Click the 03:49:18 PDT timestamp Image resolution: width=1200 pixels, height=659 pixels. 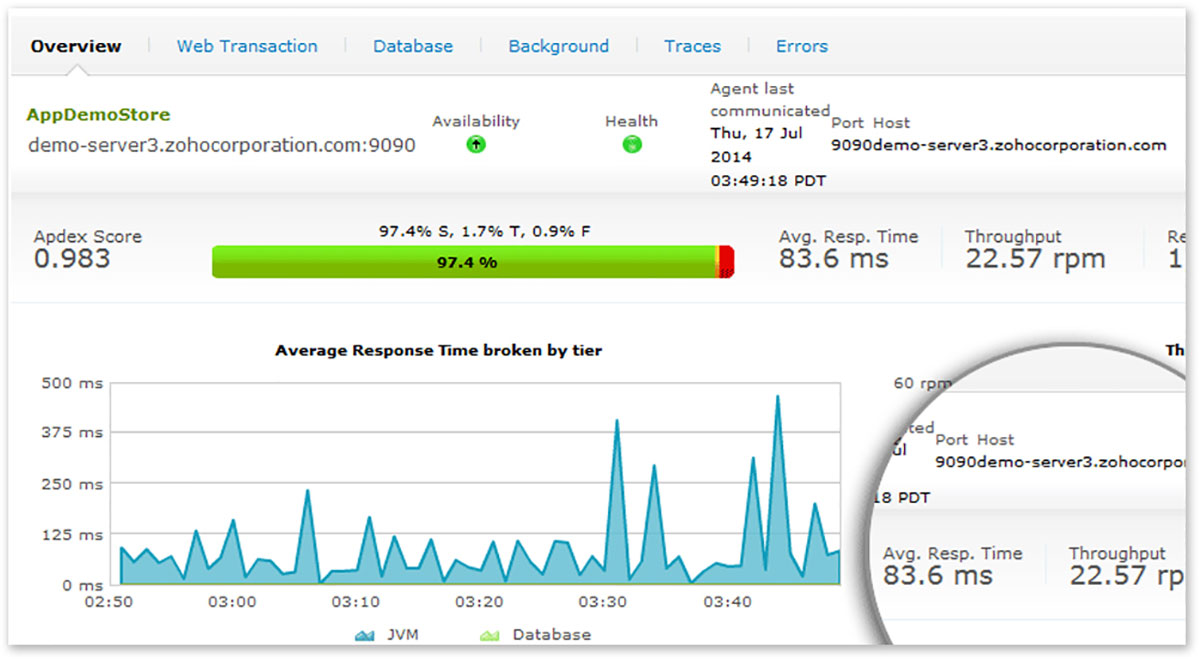coord(768,180)
